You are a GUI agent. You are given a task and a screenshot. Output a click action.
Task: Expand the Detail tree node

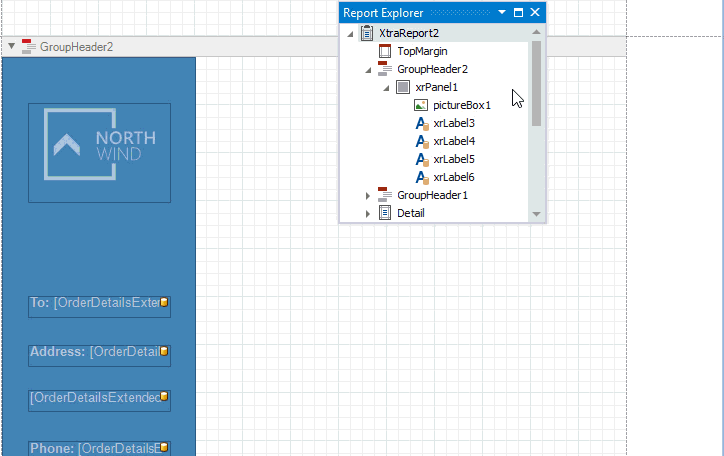(368, 213)
